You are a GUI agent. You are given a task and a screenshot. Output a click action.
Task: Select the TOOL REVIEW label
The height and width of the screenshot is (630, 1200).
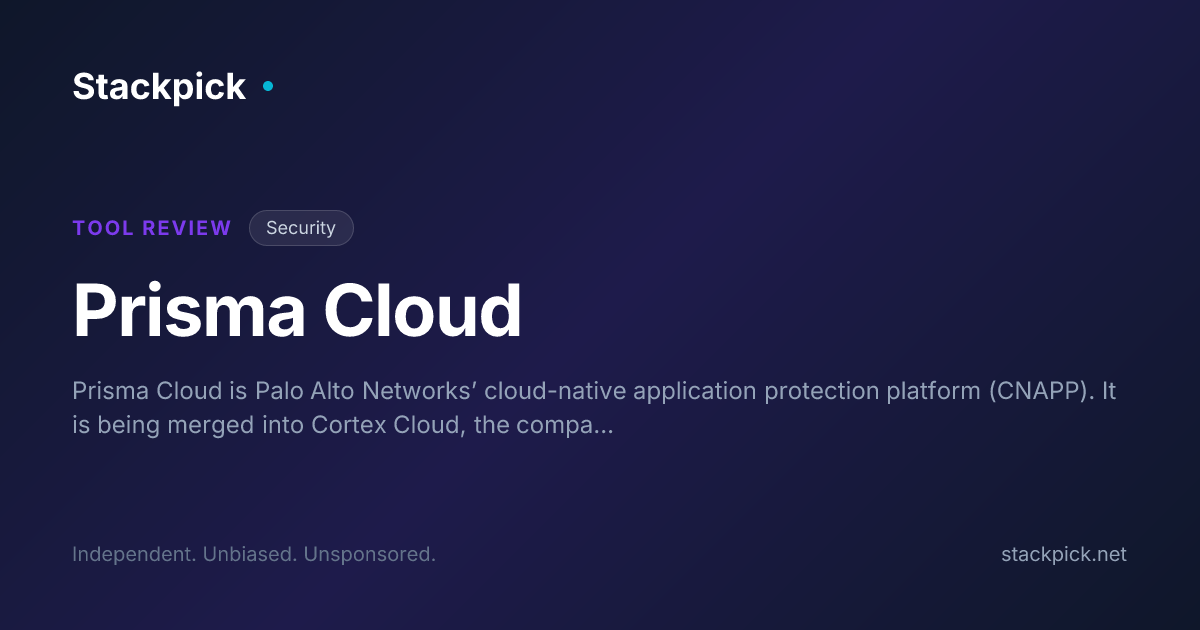coord(152,228)
